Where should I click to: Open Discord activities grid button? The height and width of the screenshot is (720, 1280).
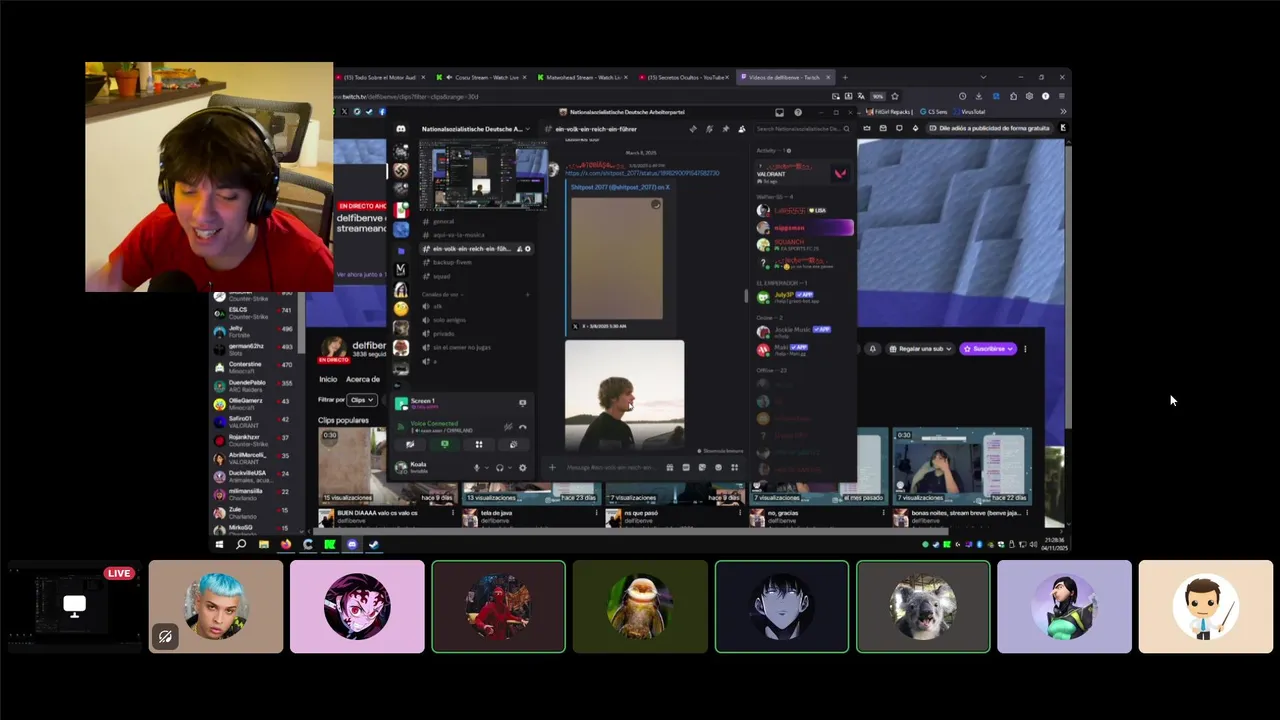click(x=479, y=444)
